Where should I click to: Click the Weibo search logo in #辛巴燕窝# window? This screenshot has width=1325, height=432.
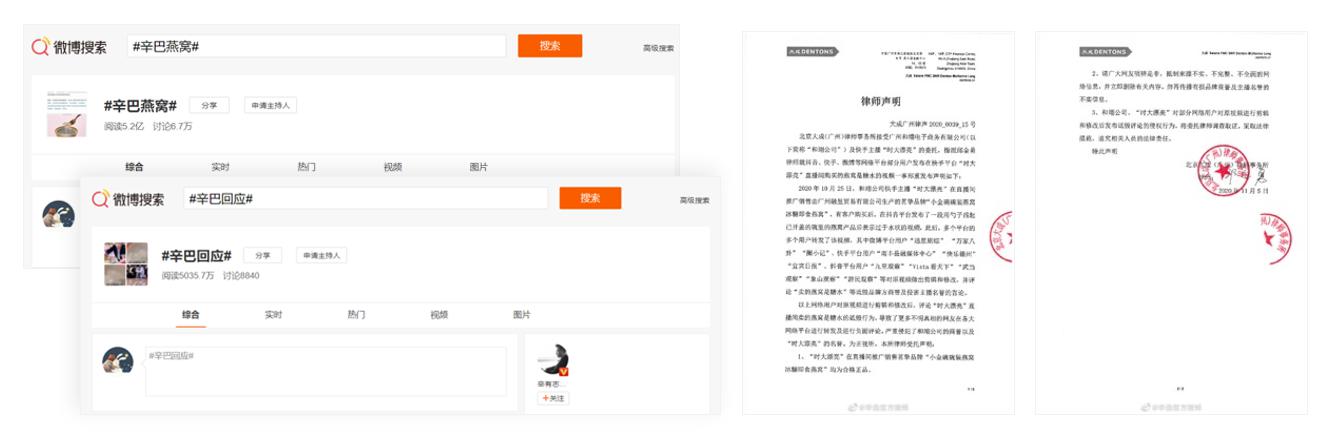(x=69, y=47)
